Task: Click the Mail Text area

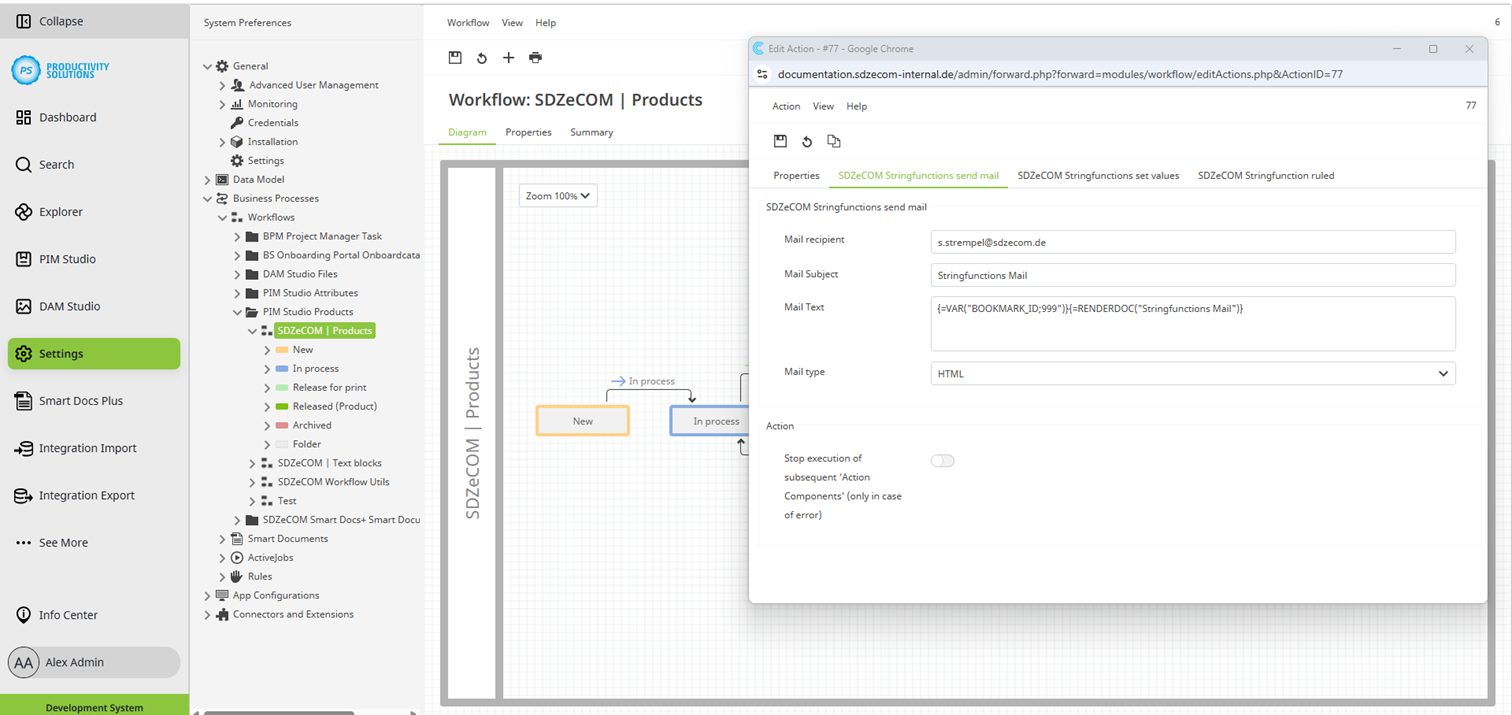Action: 1193,323
